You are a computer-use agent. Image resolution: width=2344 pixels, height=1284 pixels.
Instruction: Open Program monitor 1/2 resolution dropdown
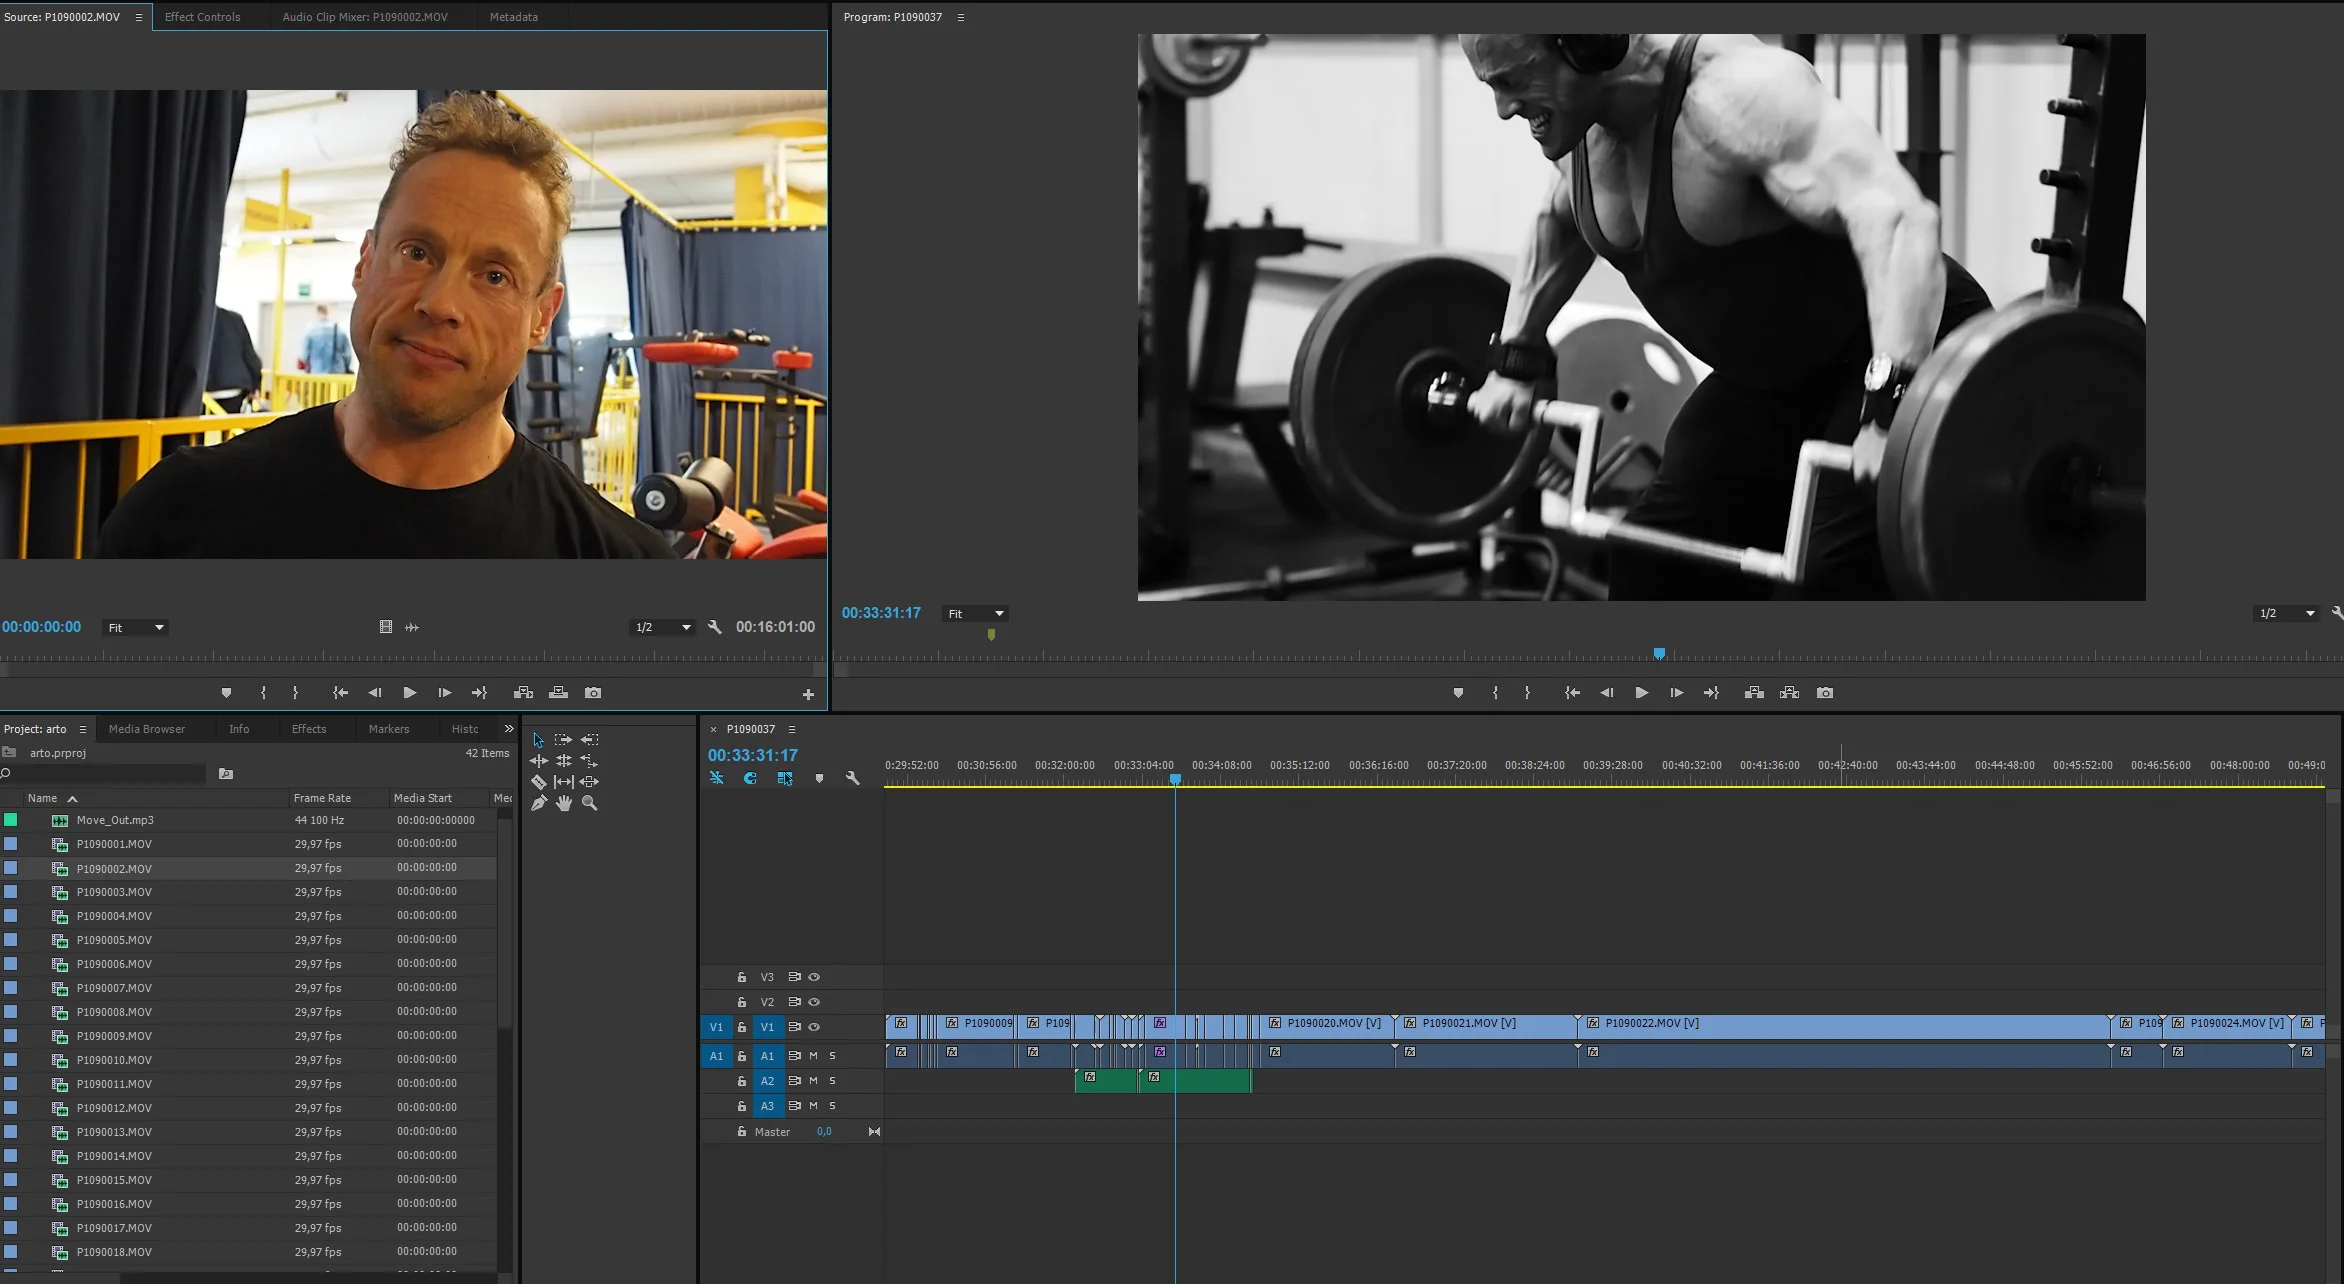(2287, 614)
